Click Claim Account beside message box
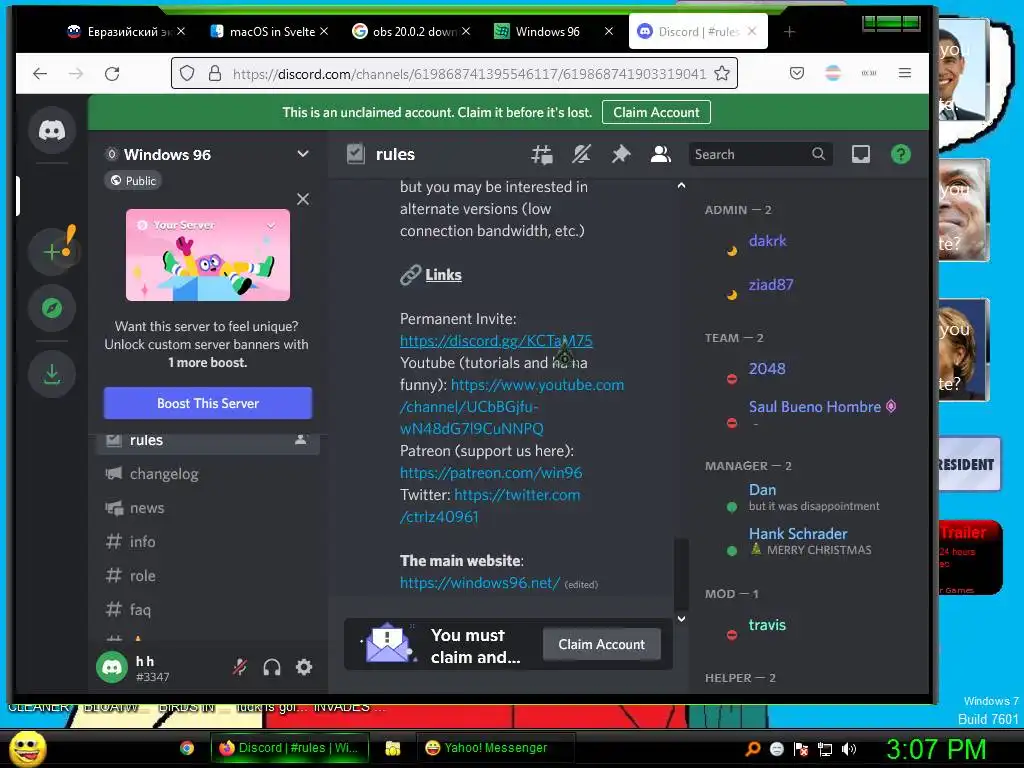This screenshot has height=768, width=1024. point(601,645)
